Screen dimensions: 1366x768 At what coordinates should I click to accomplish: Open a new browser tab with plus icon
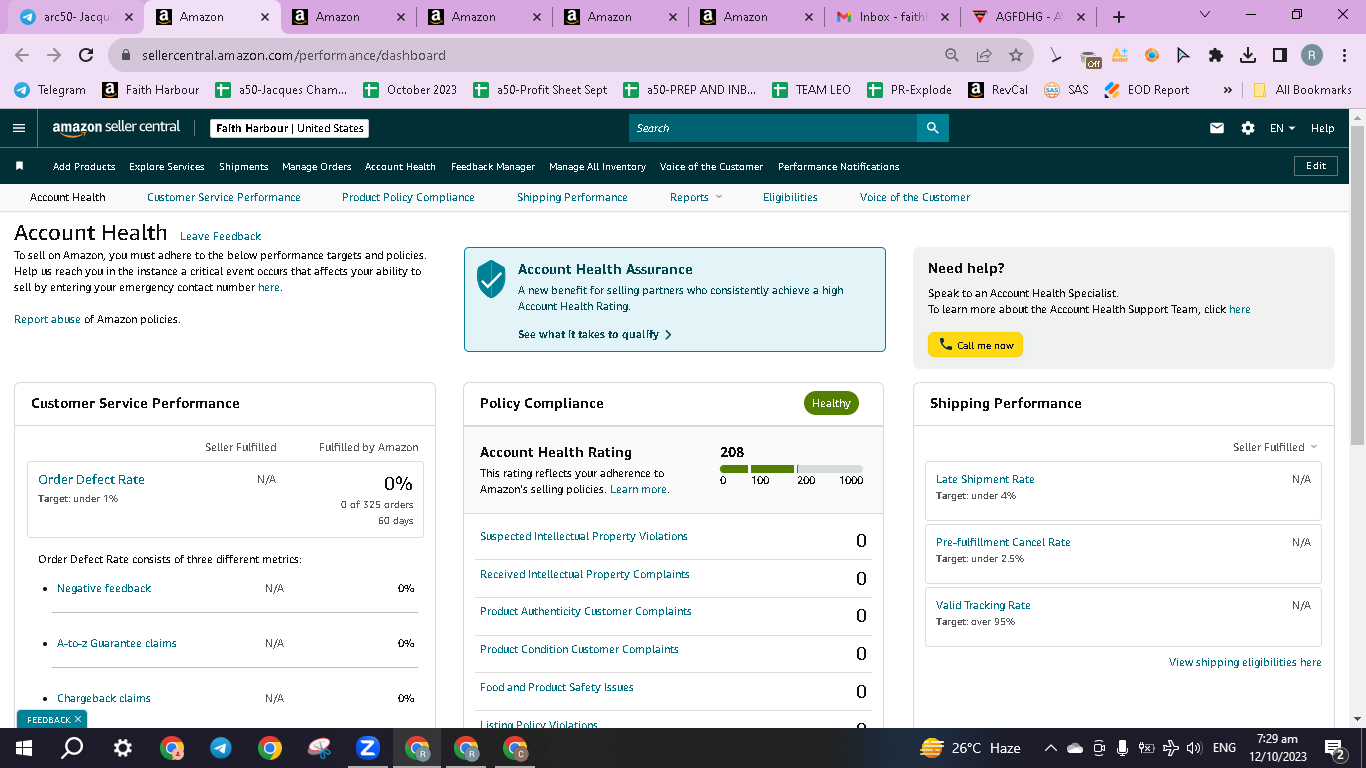pos(1119,17)
